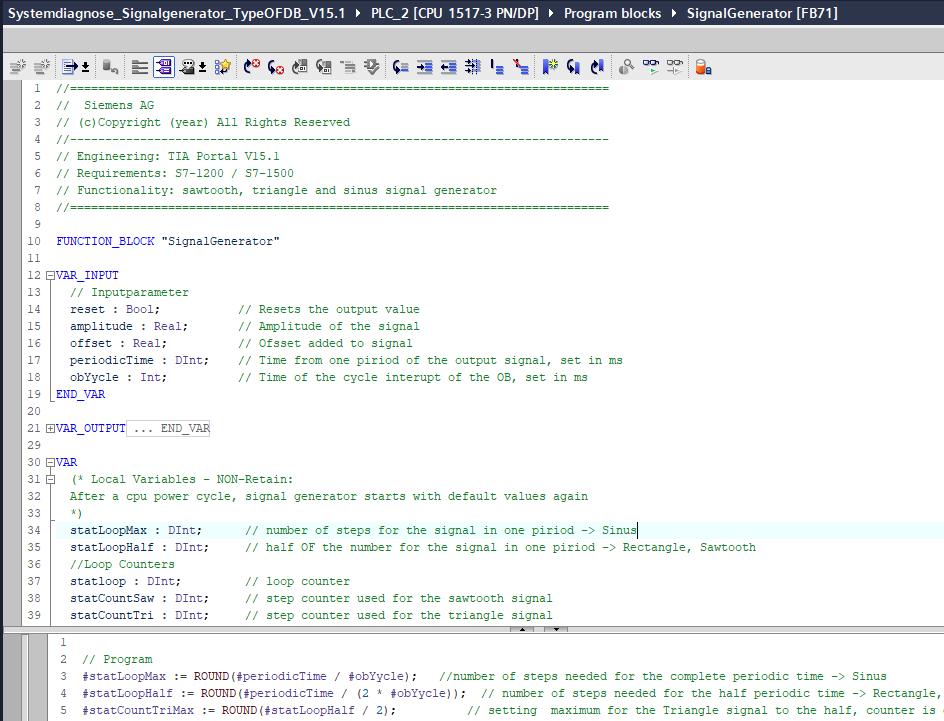Click the grayed glasses icon with the contact symbol
Screen dimensions: 944x721
(x=675, y=67)
